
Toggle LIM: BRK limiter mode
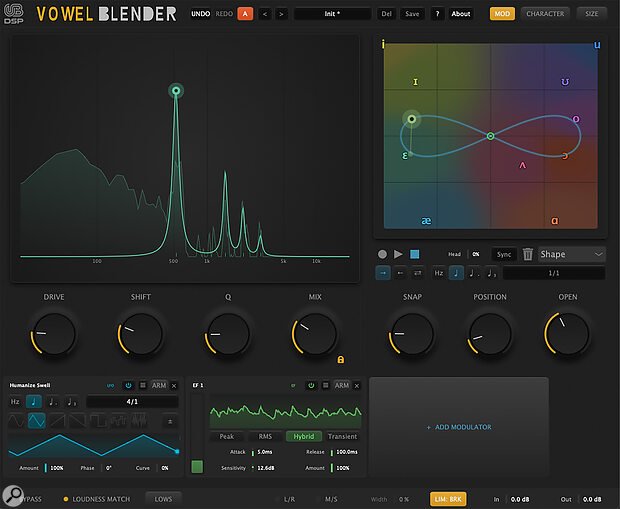coord(448,499)
